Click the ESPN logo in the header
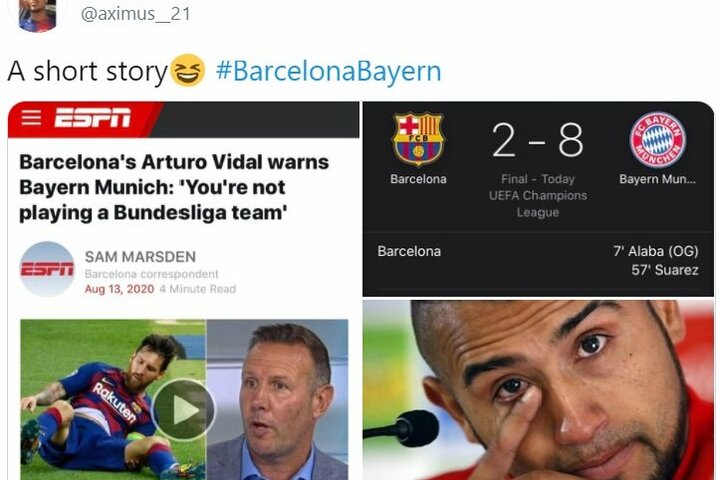This screenshot has width=720, height=480. pos(92,118)
